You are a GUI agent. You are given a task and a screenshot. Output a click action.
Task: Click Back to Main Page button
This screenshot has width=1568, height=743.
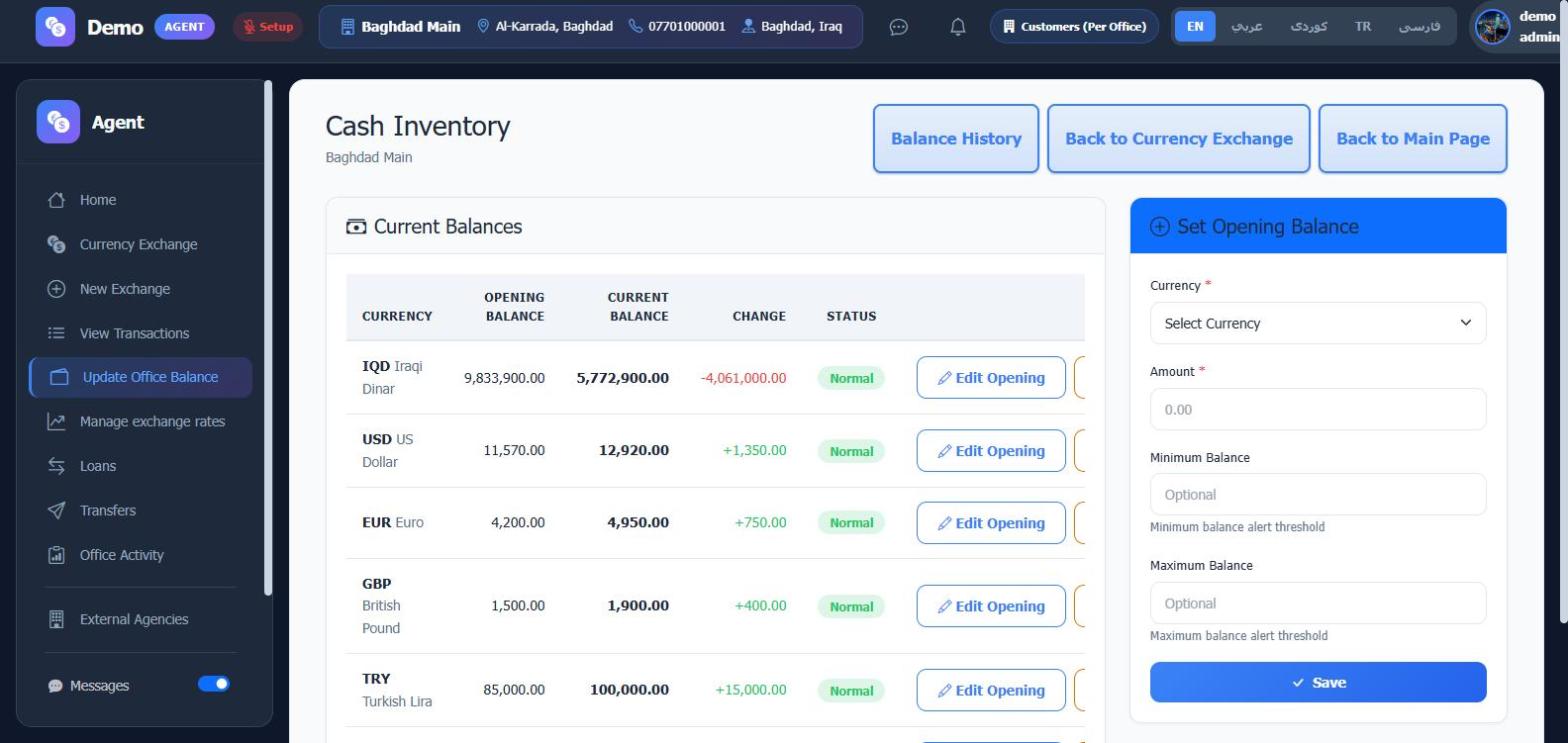coord(1413,139)
